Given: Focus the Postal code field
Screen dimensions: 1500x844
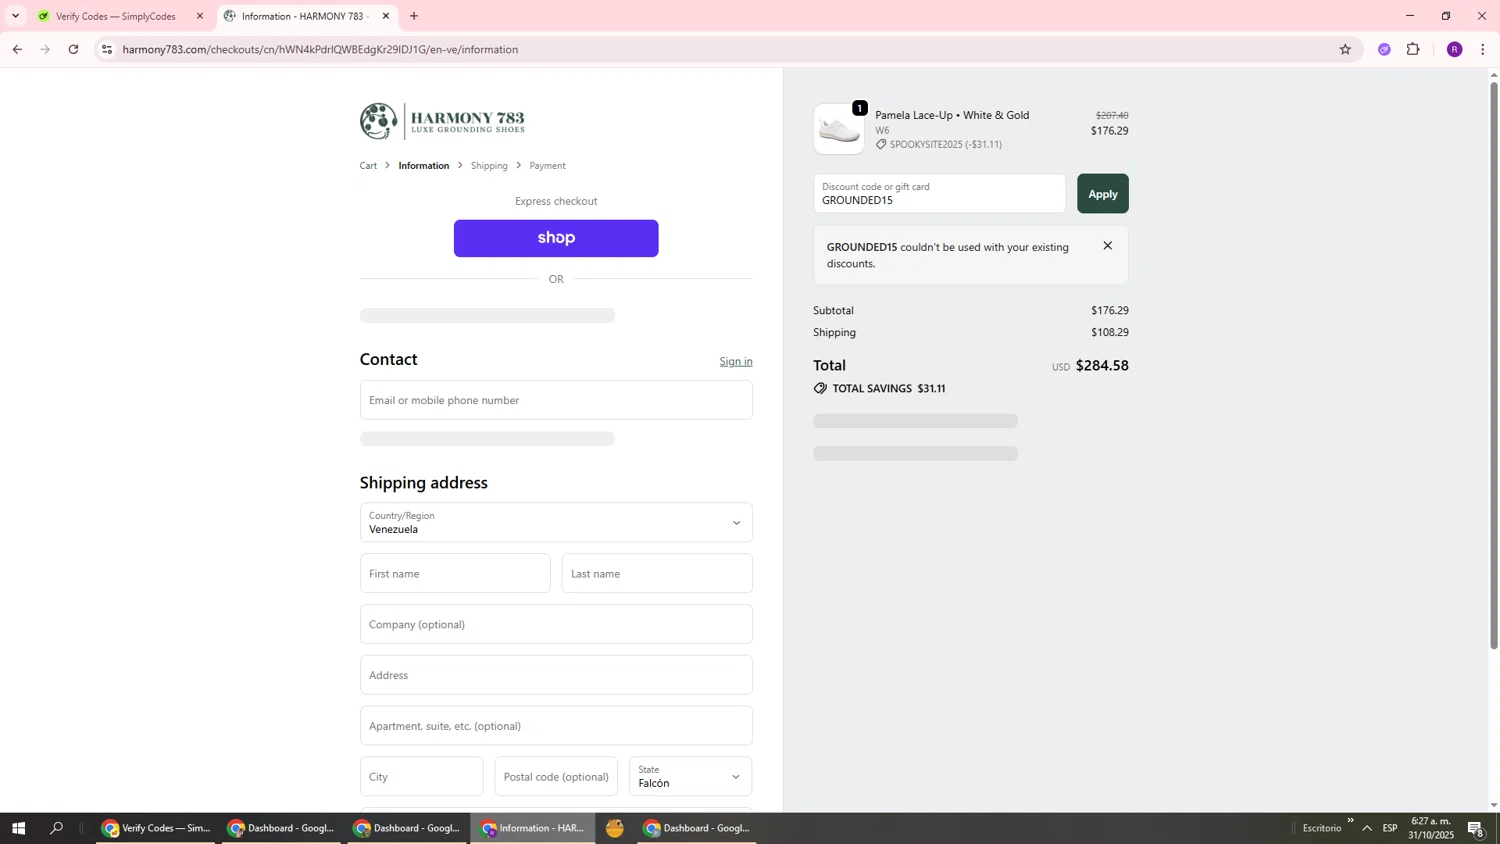Looking at the screenshot, I should tap(556, 777).
